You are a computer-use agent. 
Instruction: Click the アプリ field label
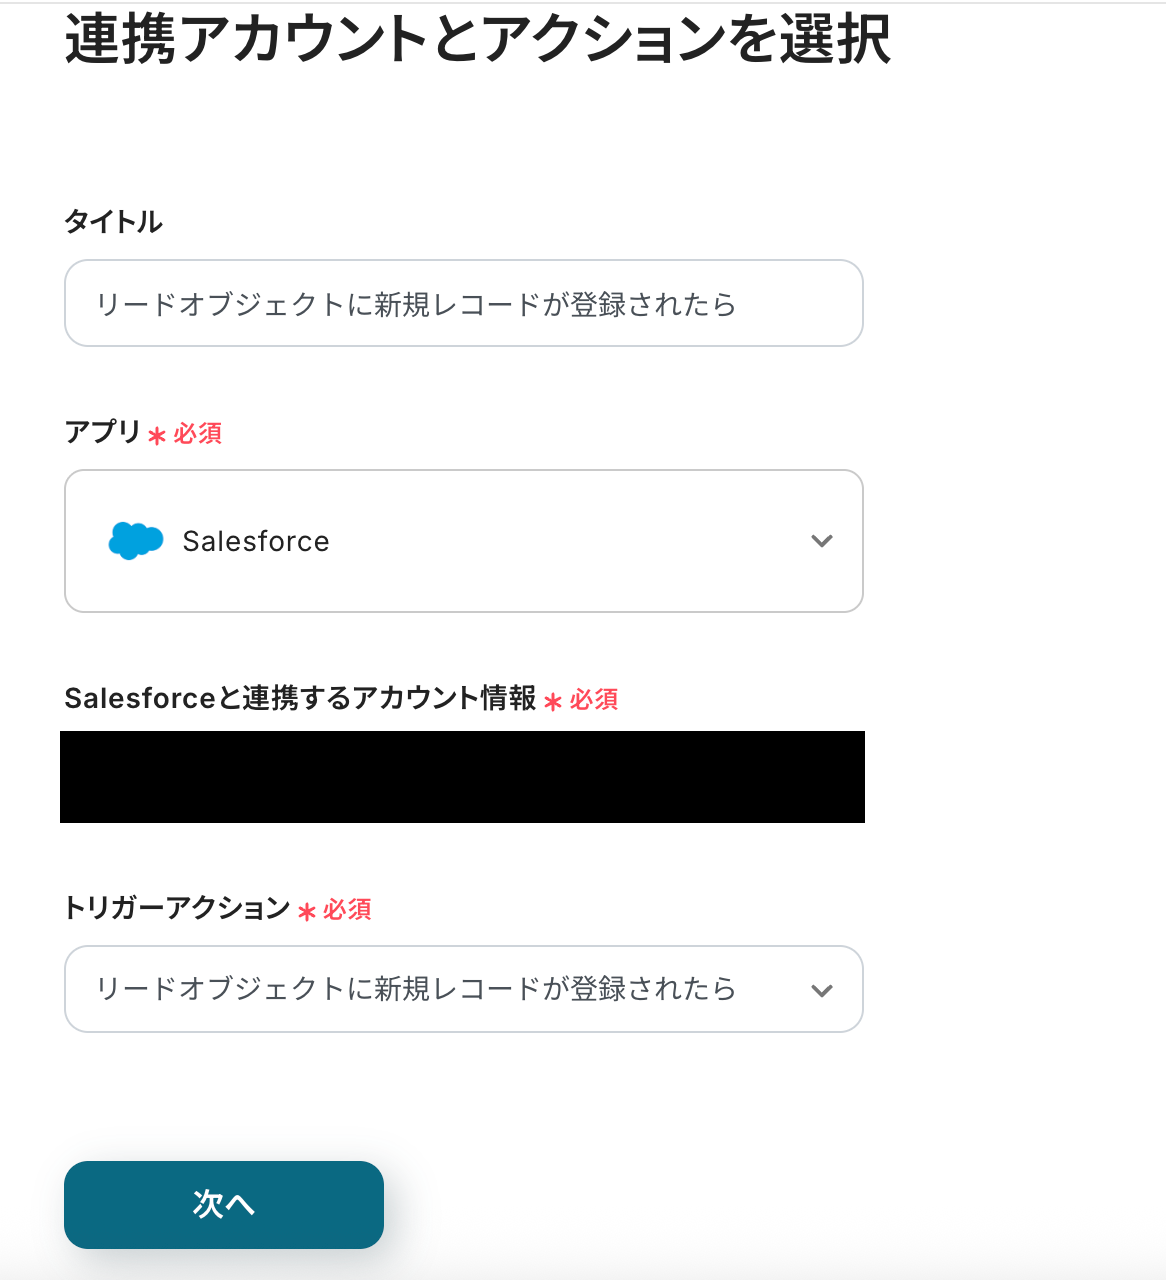tap(103, 432)
